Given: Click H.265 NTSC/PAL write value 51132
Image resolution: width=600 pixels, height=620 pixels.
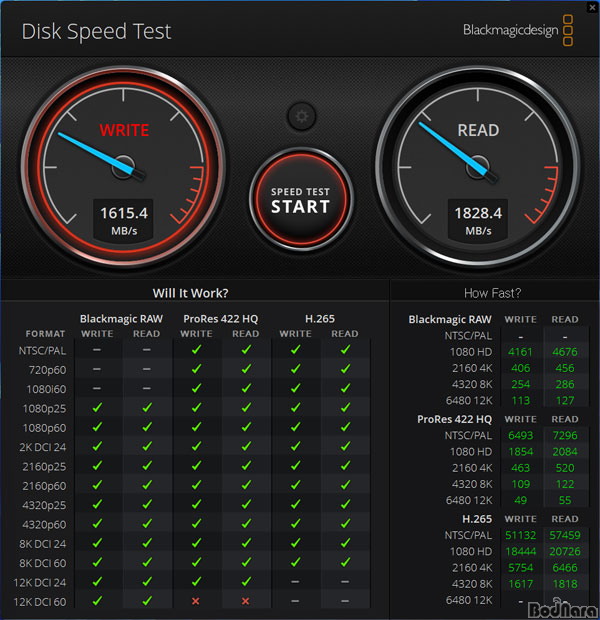Looking at the screenshot, I should 521,535.
